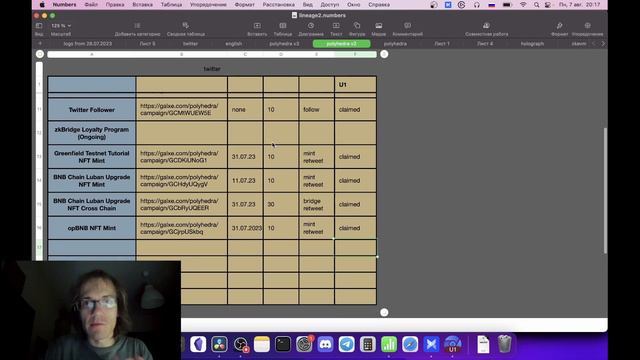The image size is (640, 360).
Task: Switch to the 'Лист 1' sheet tab
Action: [x=442, y=44]
